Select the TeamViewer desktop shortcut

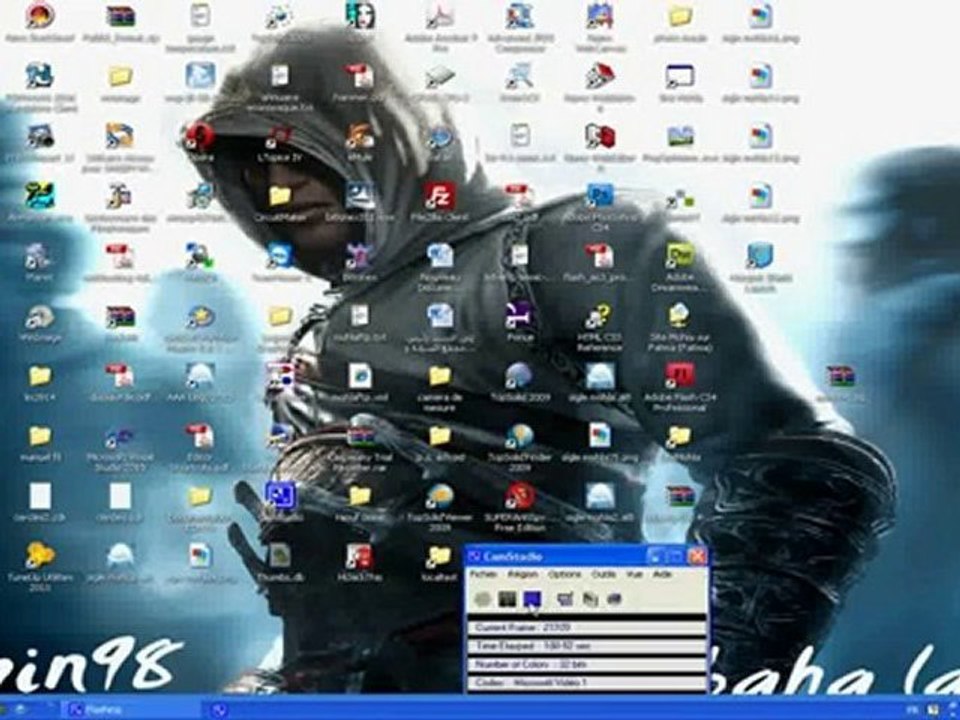(280, 261)
